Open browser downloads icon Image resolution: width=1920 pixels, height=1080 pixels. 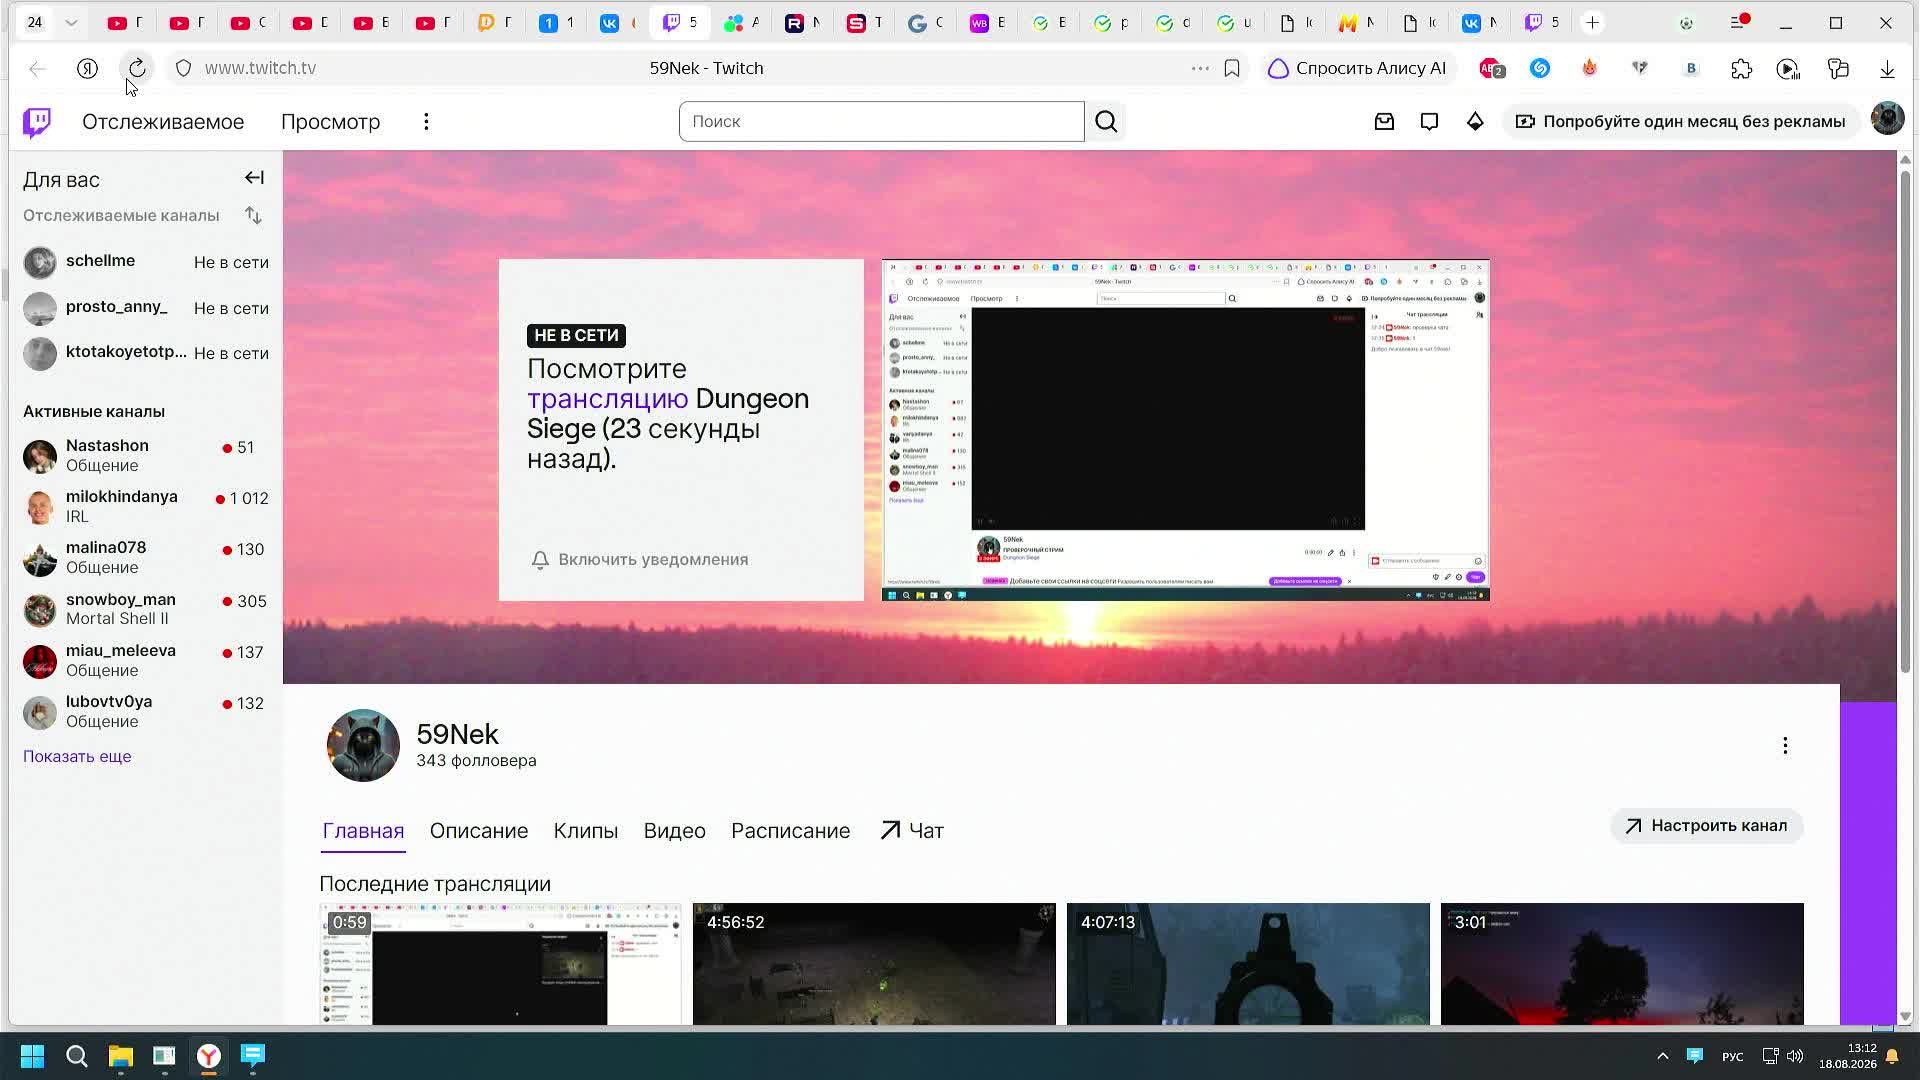[1887, 68]
